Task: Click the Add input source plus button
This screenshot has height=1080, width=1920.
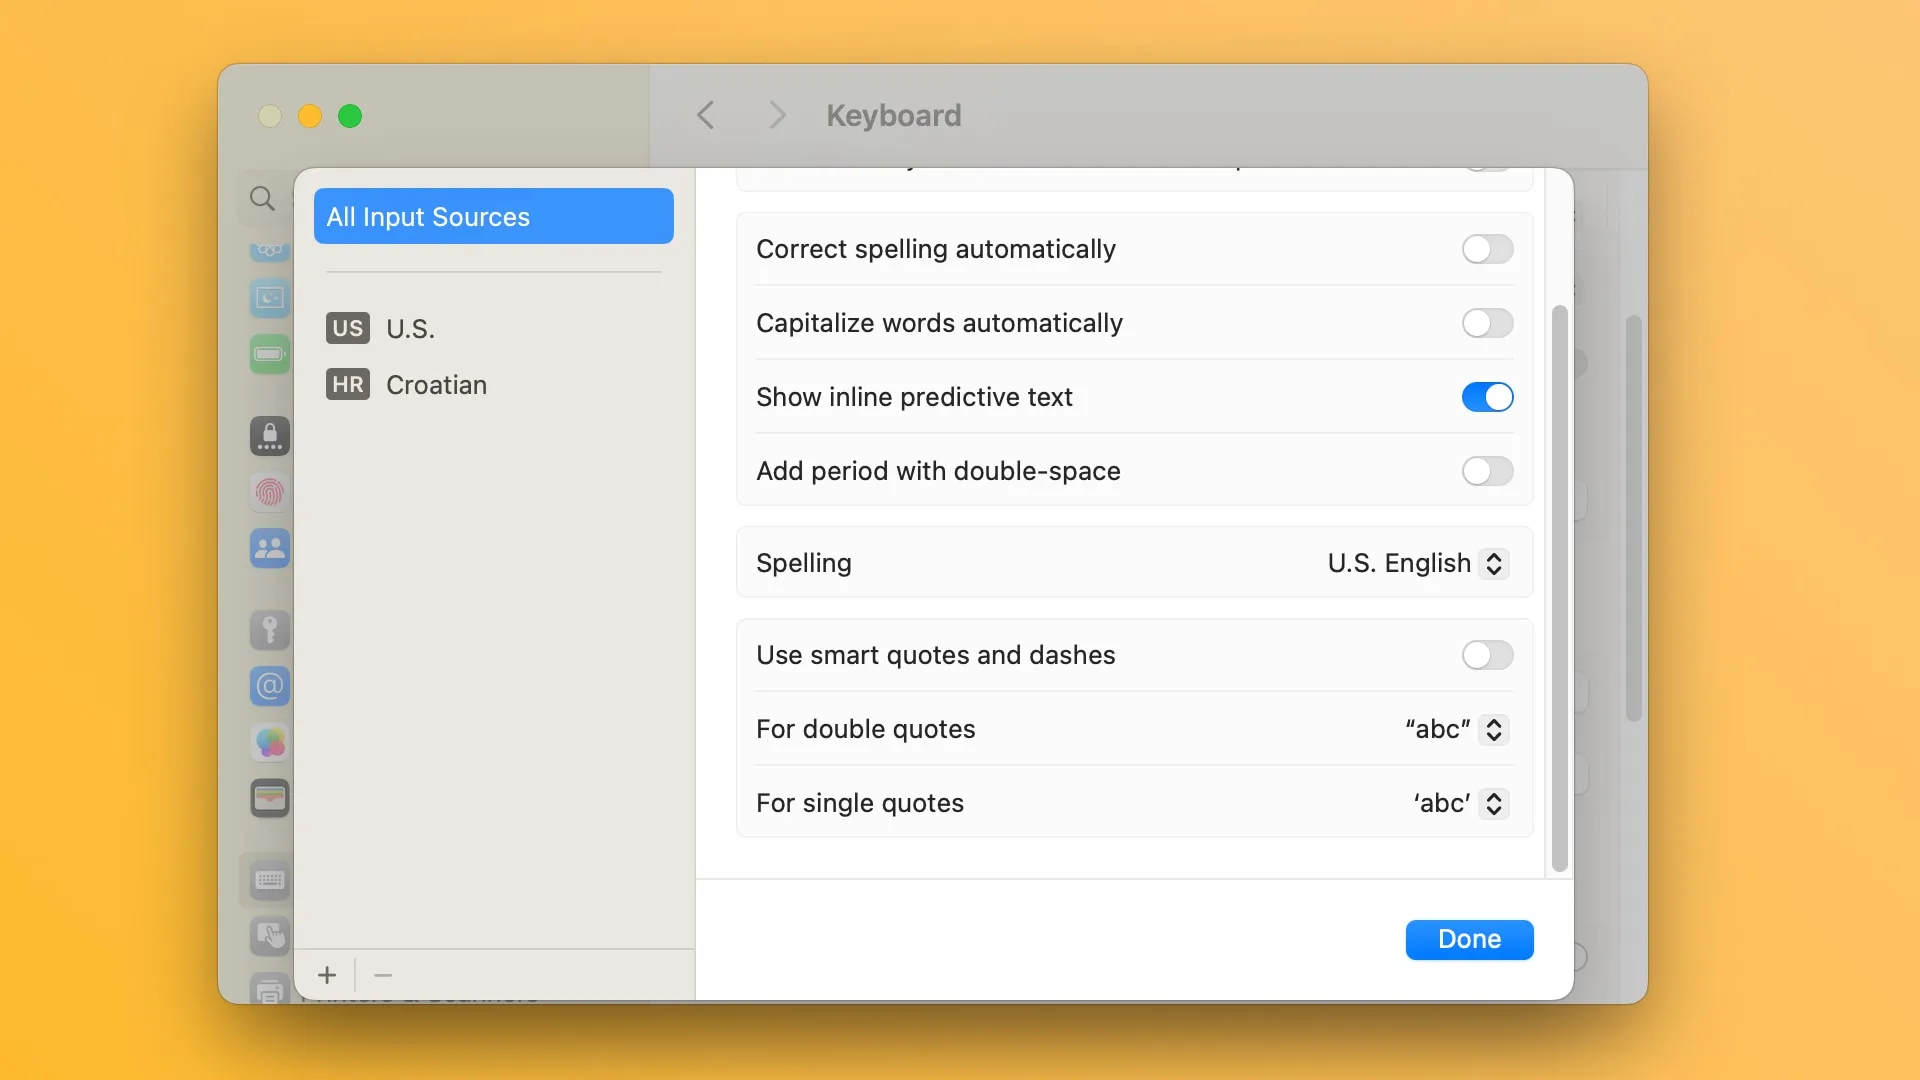Action: point(327,975)
